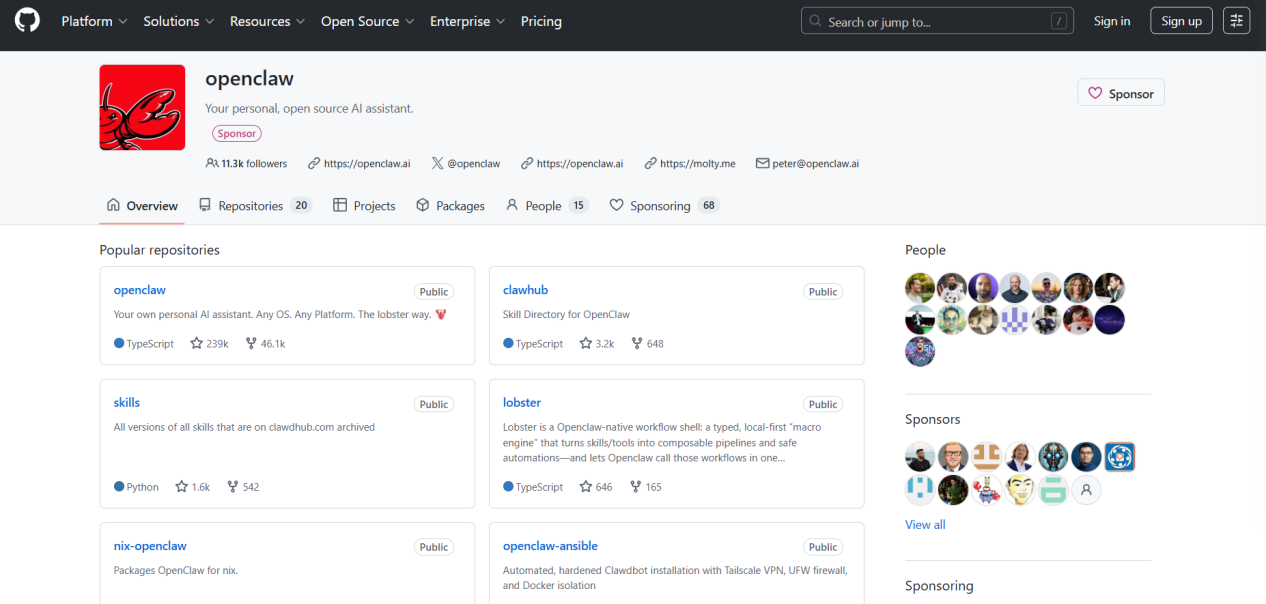Click the fork count on clawhub repository

[x=647, y=344]
